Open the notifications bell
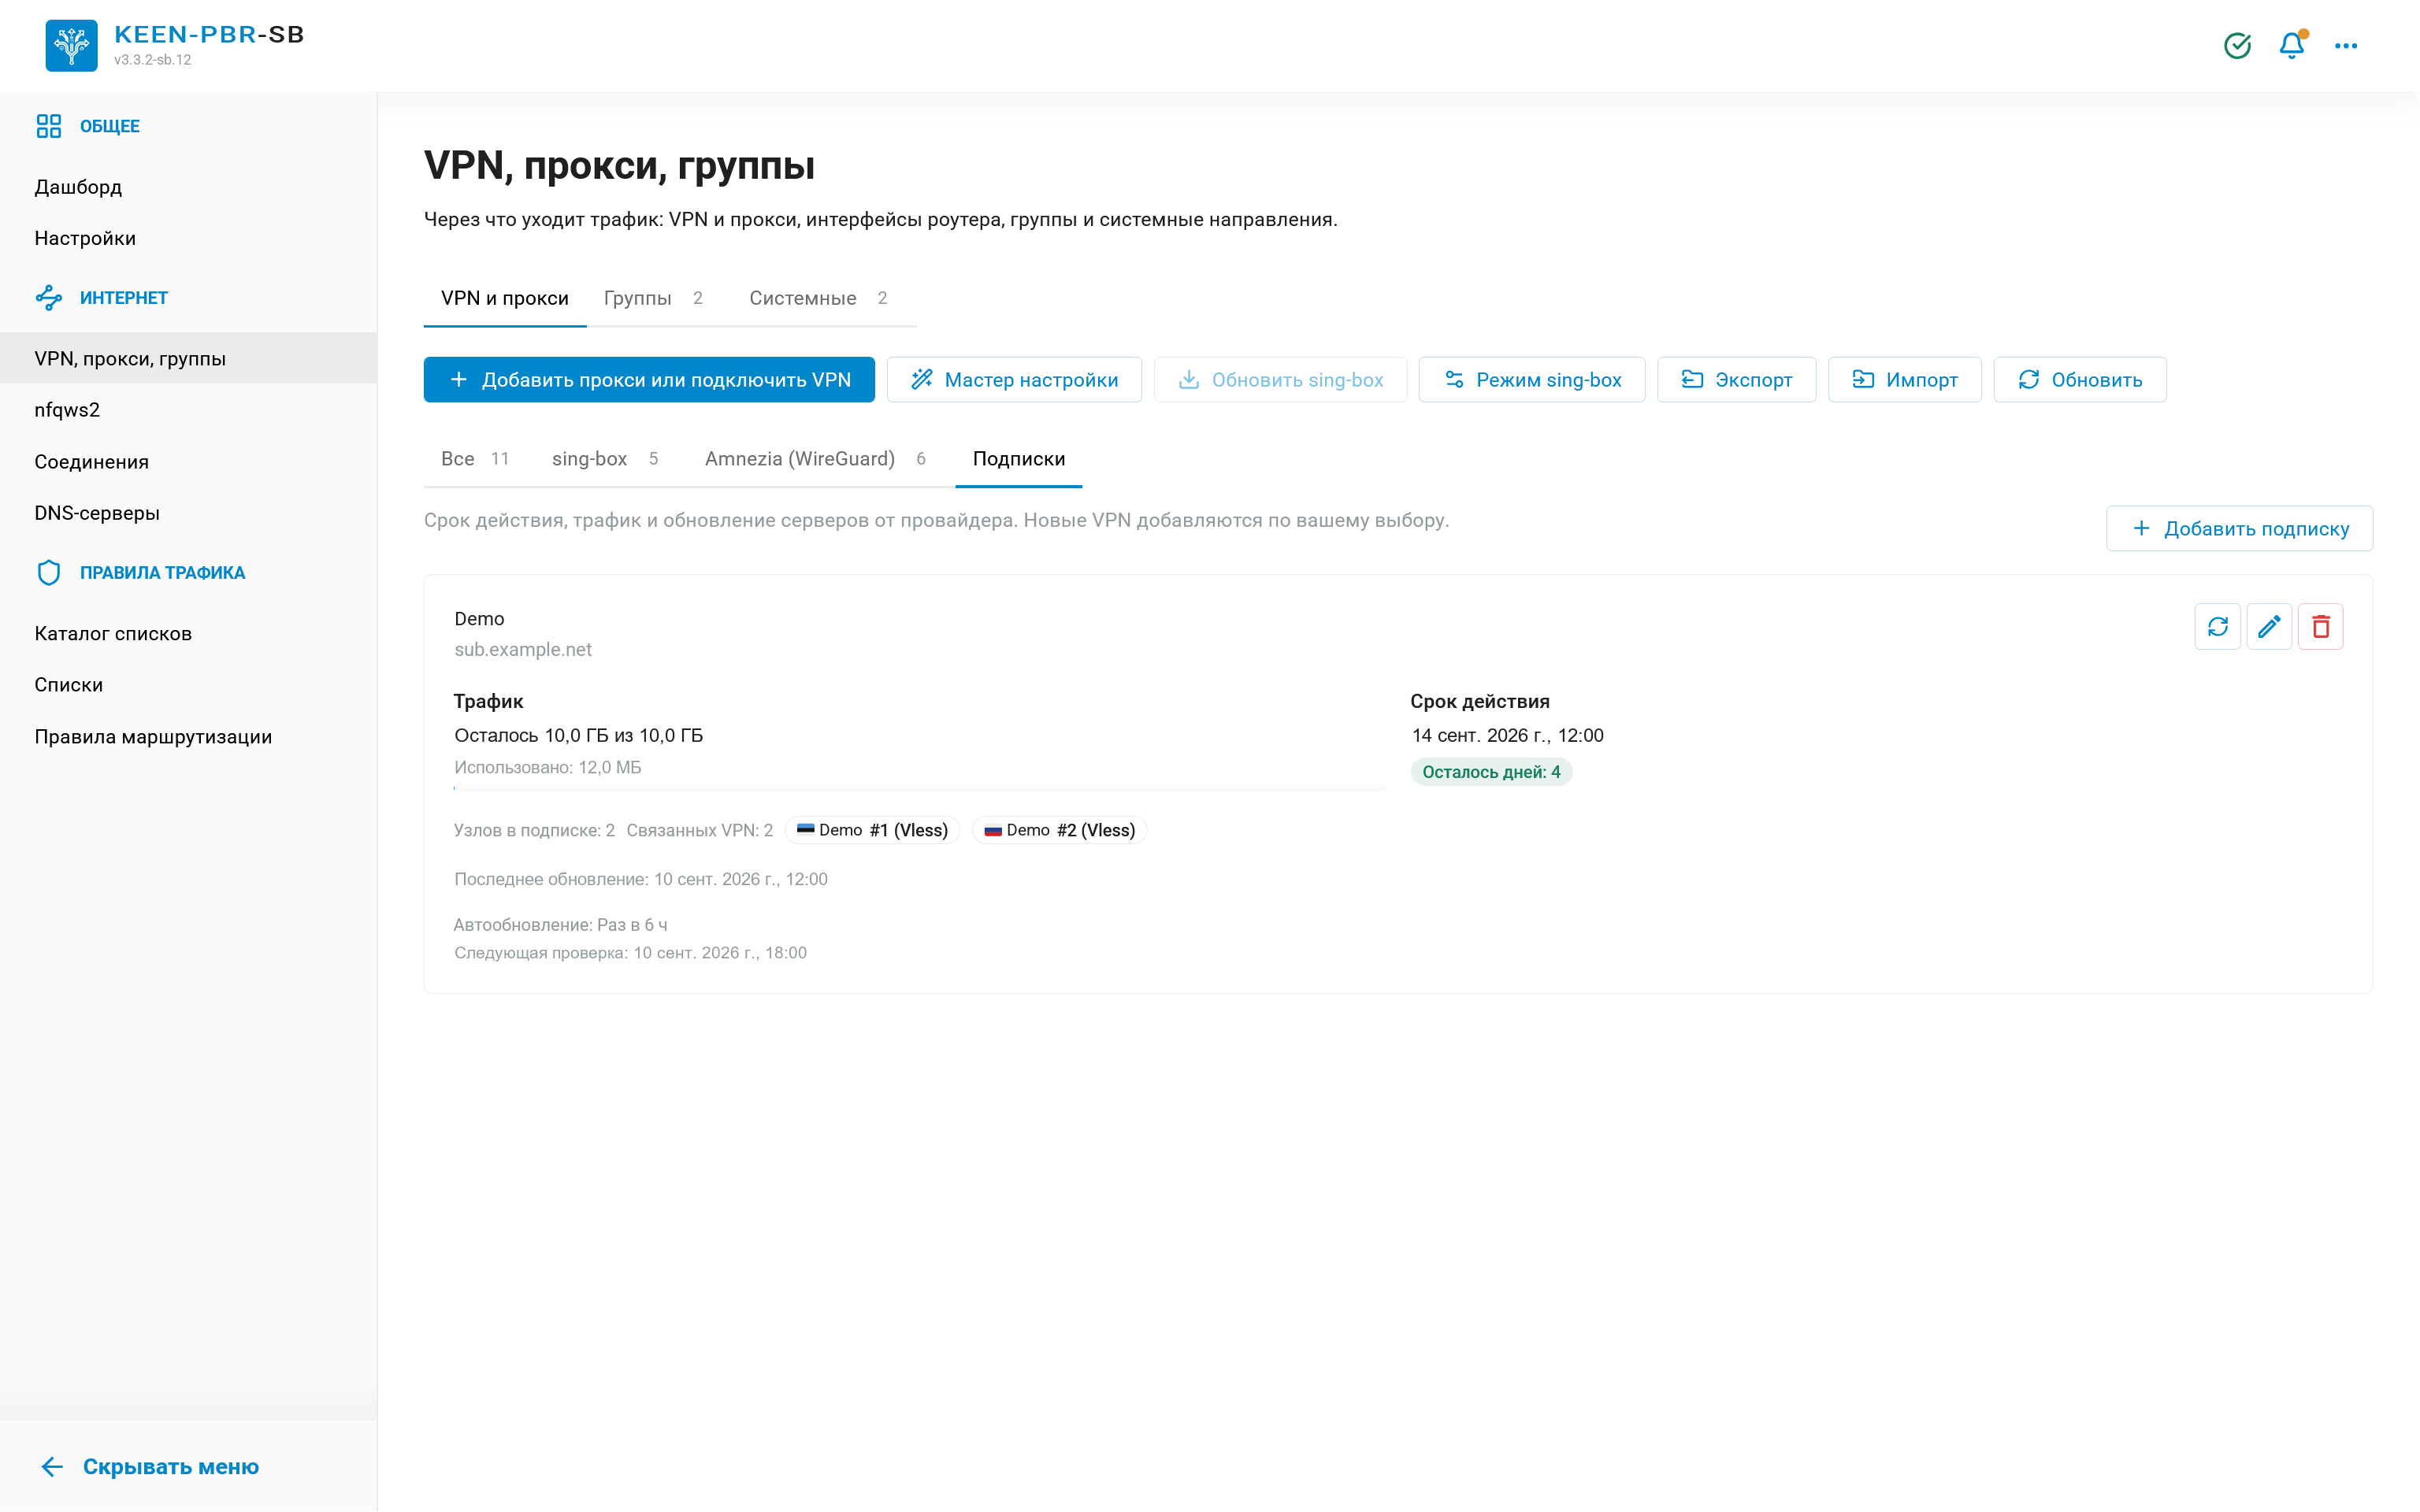2420x1512 pixels. [2292, 45]
